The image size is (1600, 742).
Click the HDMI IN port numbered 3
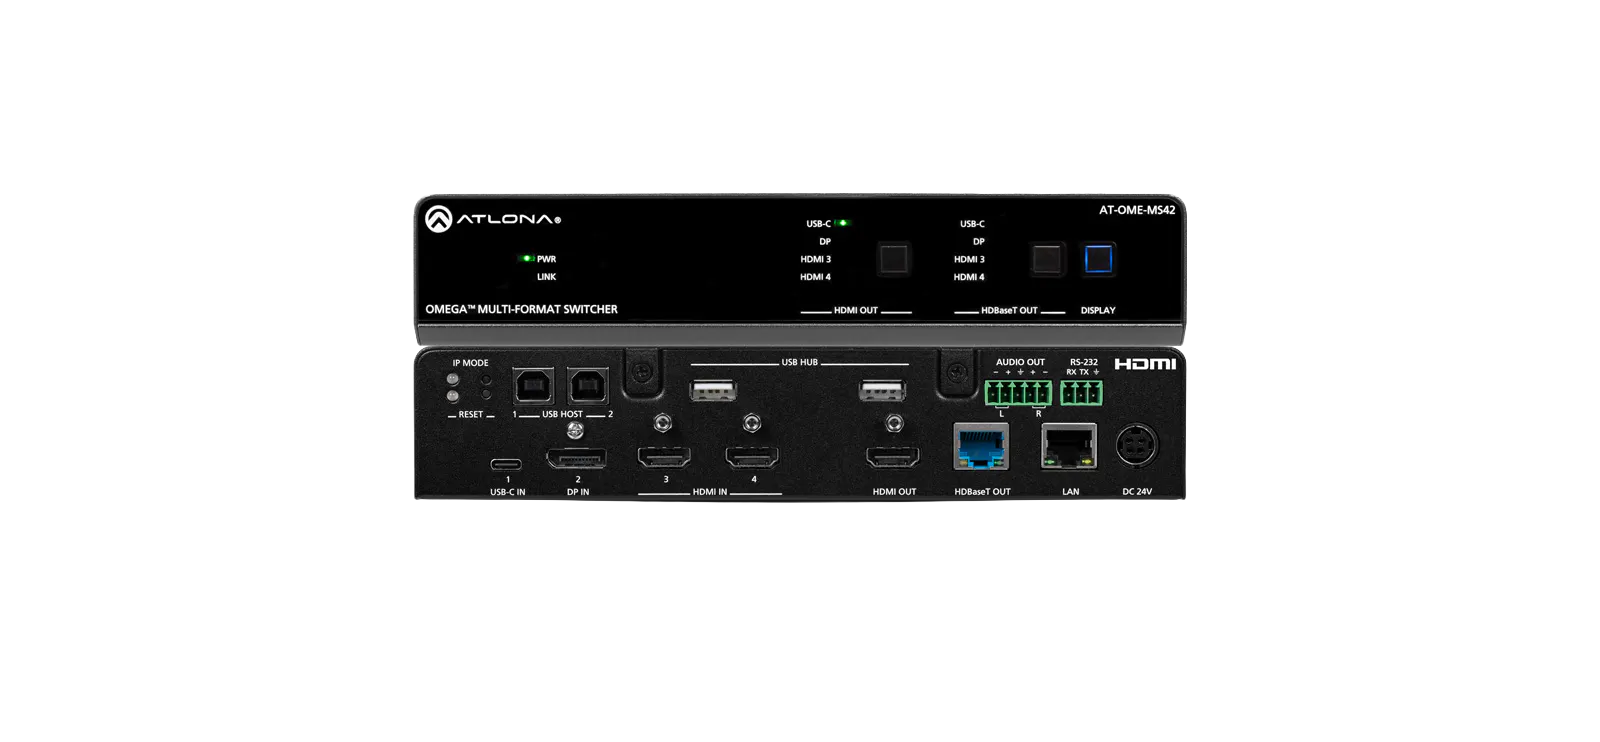(664, 458)
